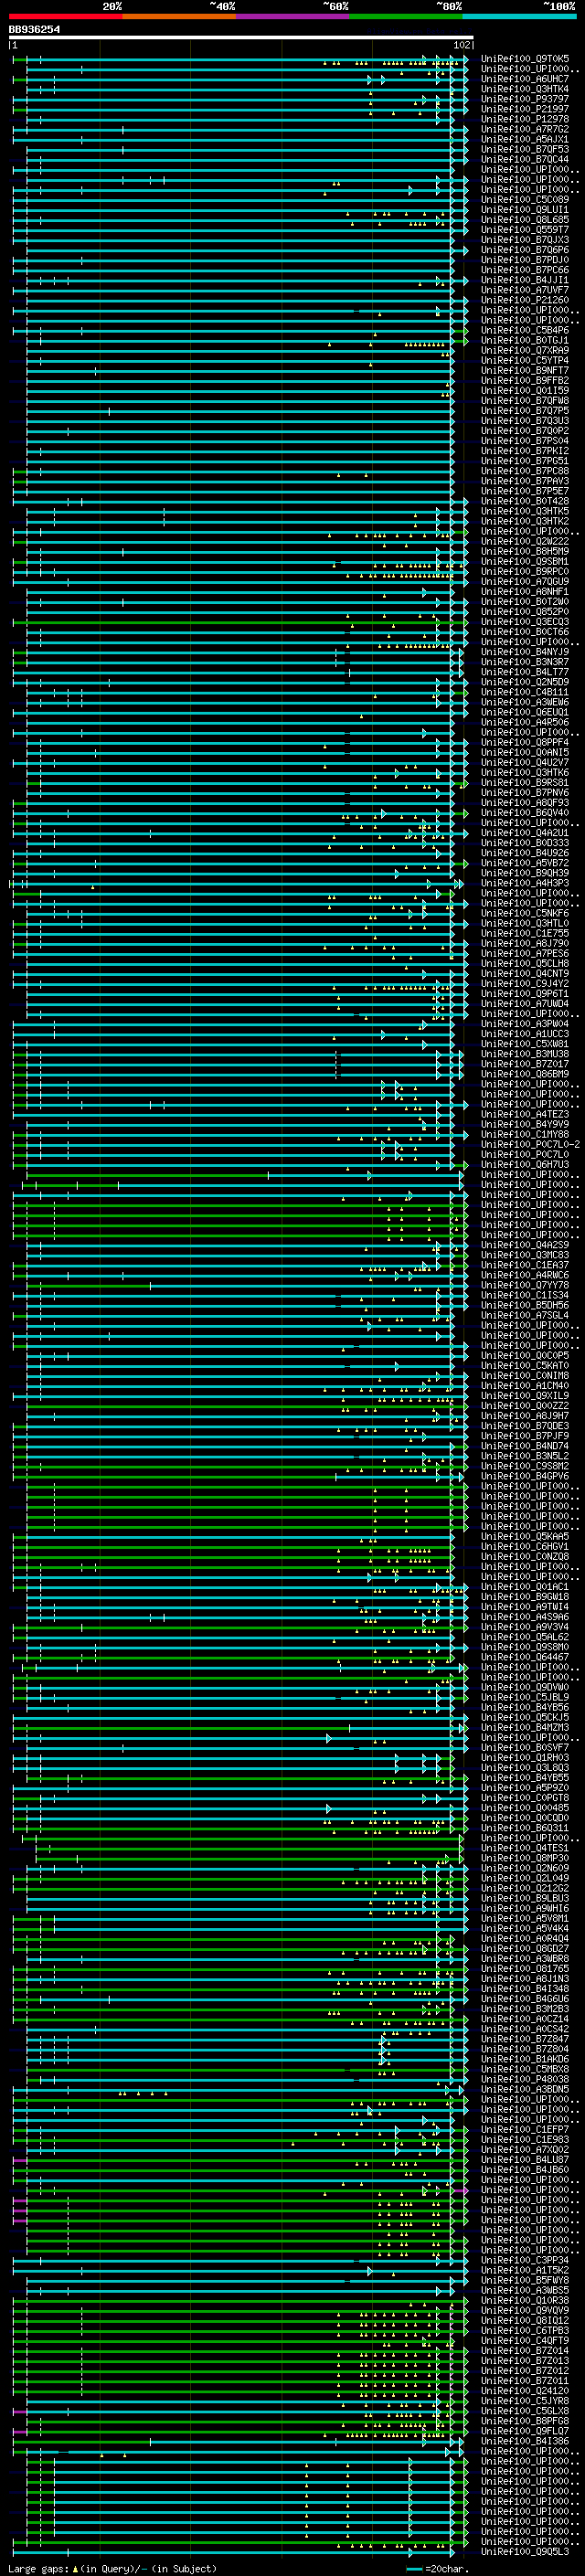The image size is (585, 2576).
Task: Click the green ~80% identity legend bar
Action: tap(406, 16)
